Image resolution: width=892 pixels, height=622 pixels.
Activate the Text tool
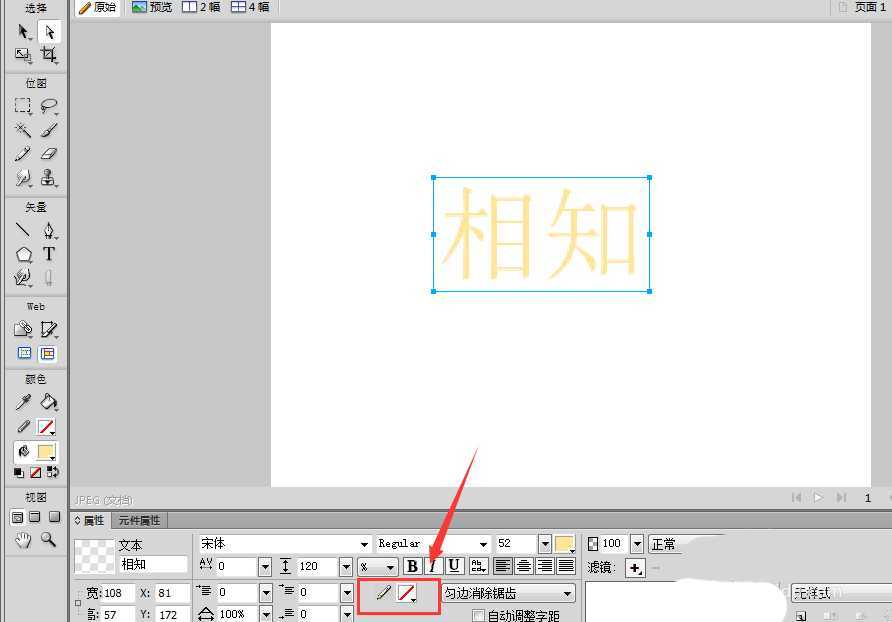tap(48, 254)
